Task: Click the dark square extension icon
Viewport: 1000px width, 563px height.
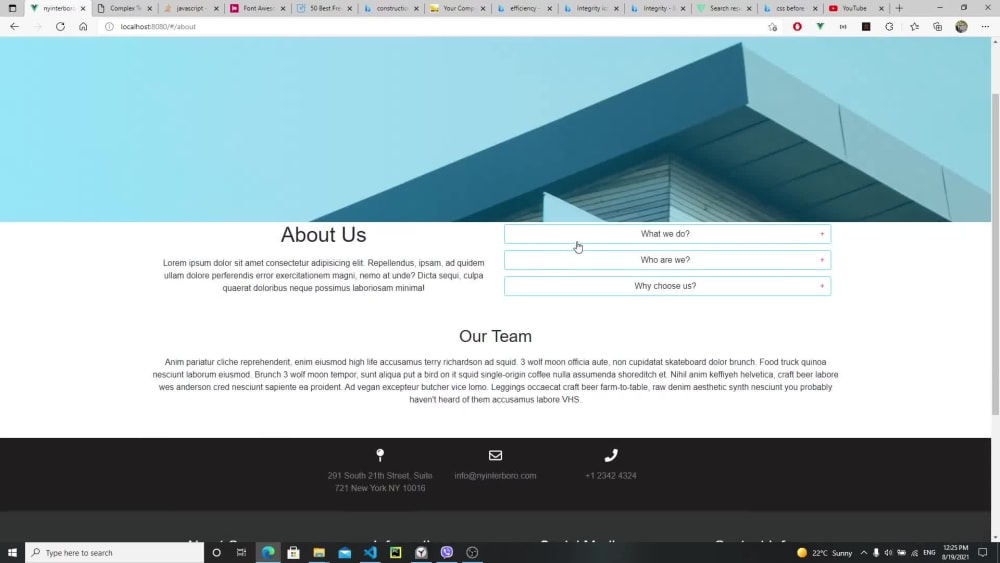Action: pyautogui.click(x=866, y=27)
